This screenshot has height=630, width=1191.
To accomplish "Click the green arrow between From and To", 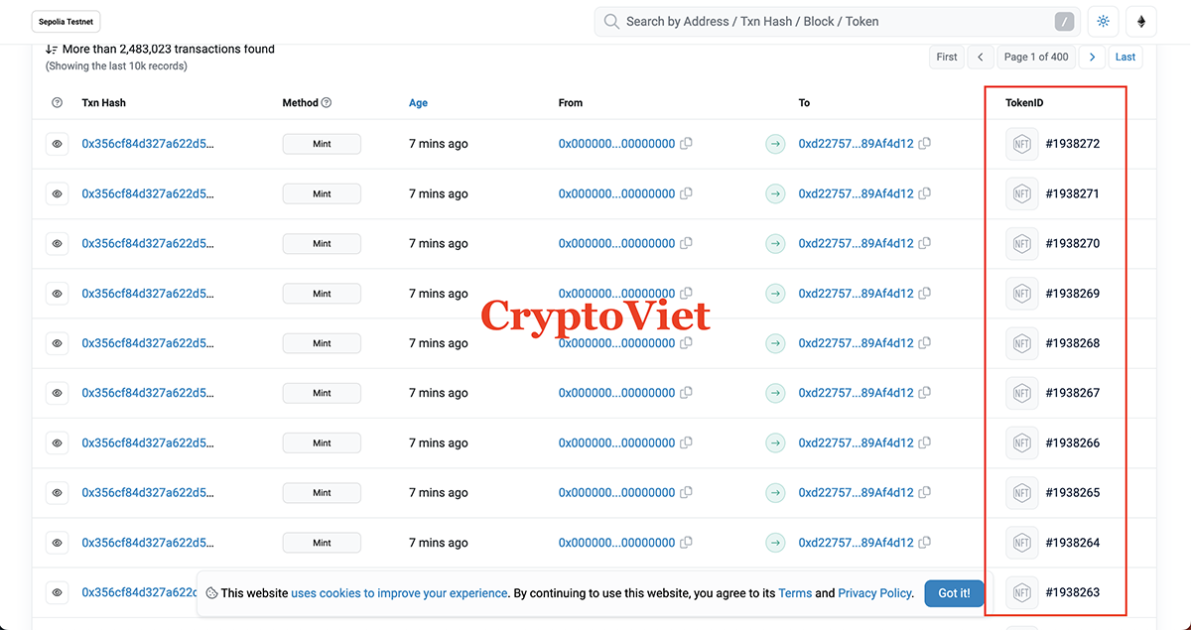I will point(775,143).
